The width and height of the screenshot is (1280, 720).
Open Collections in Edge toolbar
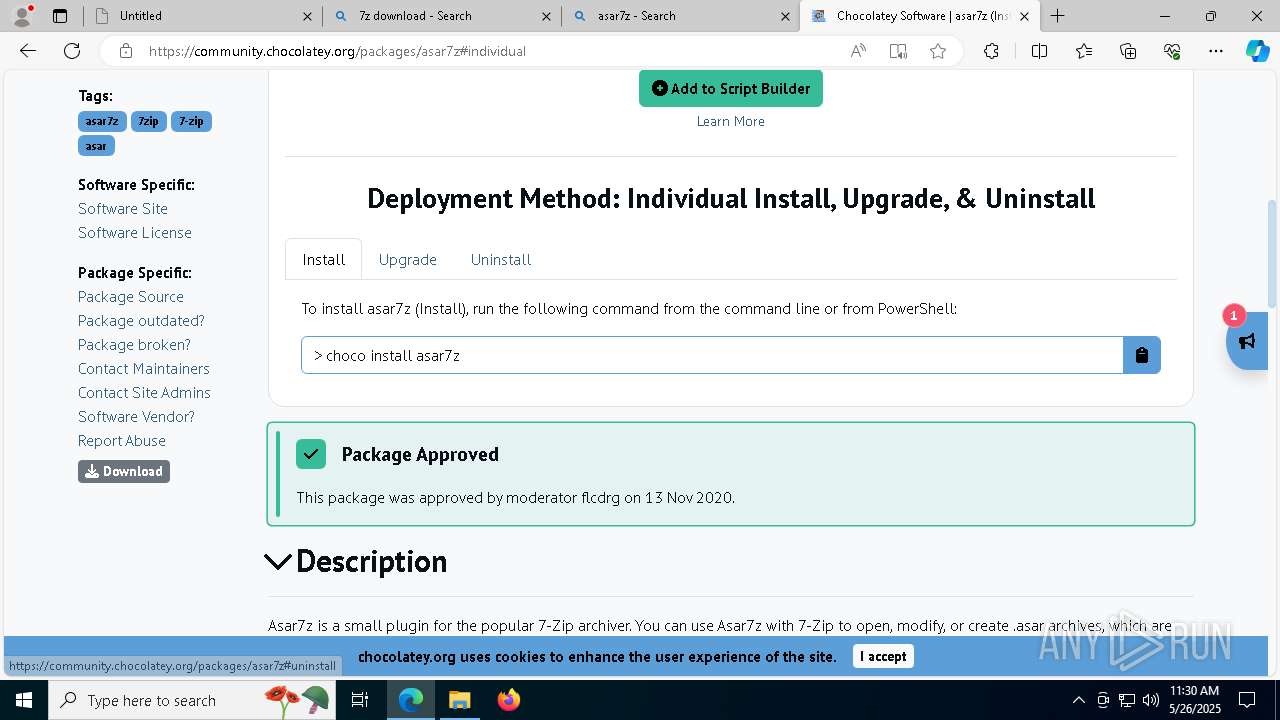pos(1128,51)
